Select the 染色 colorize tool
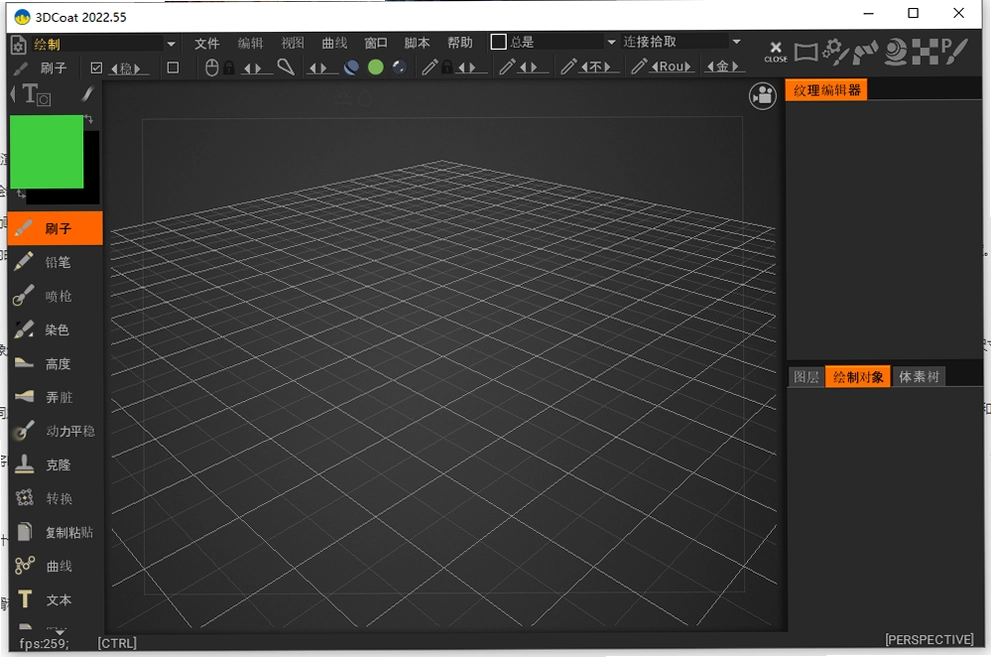 point(55,330)
